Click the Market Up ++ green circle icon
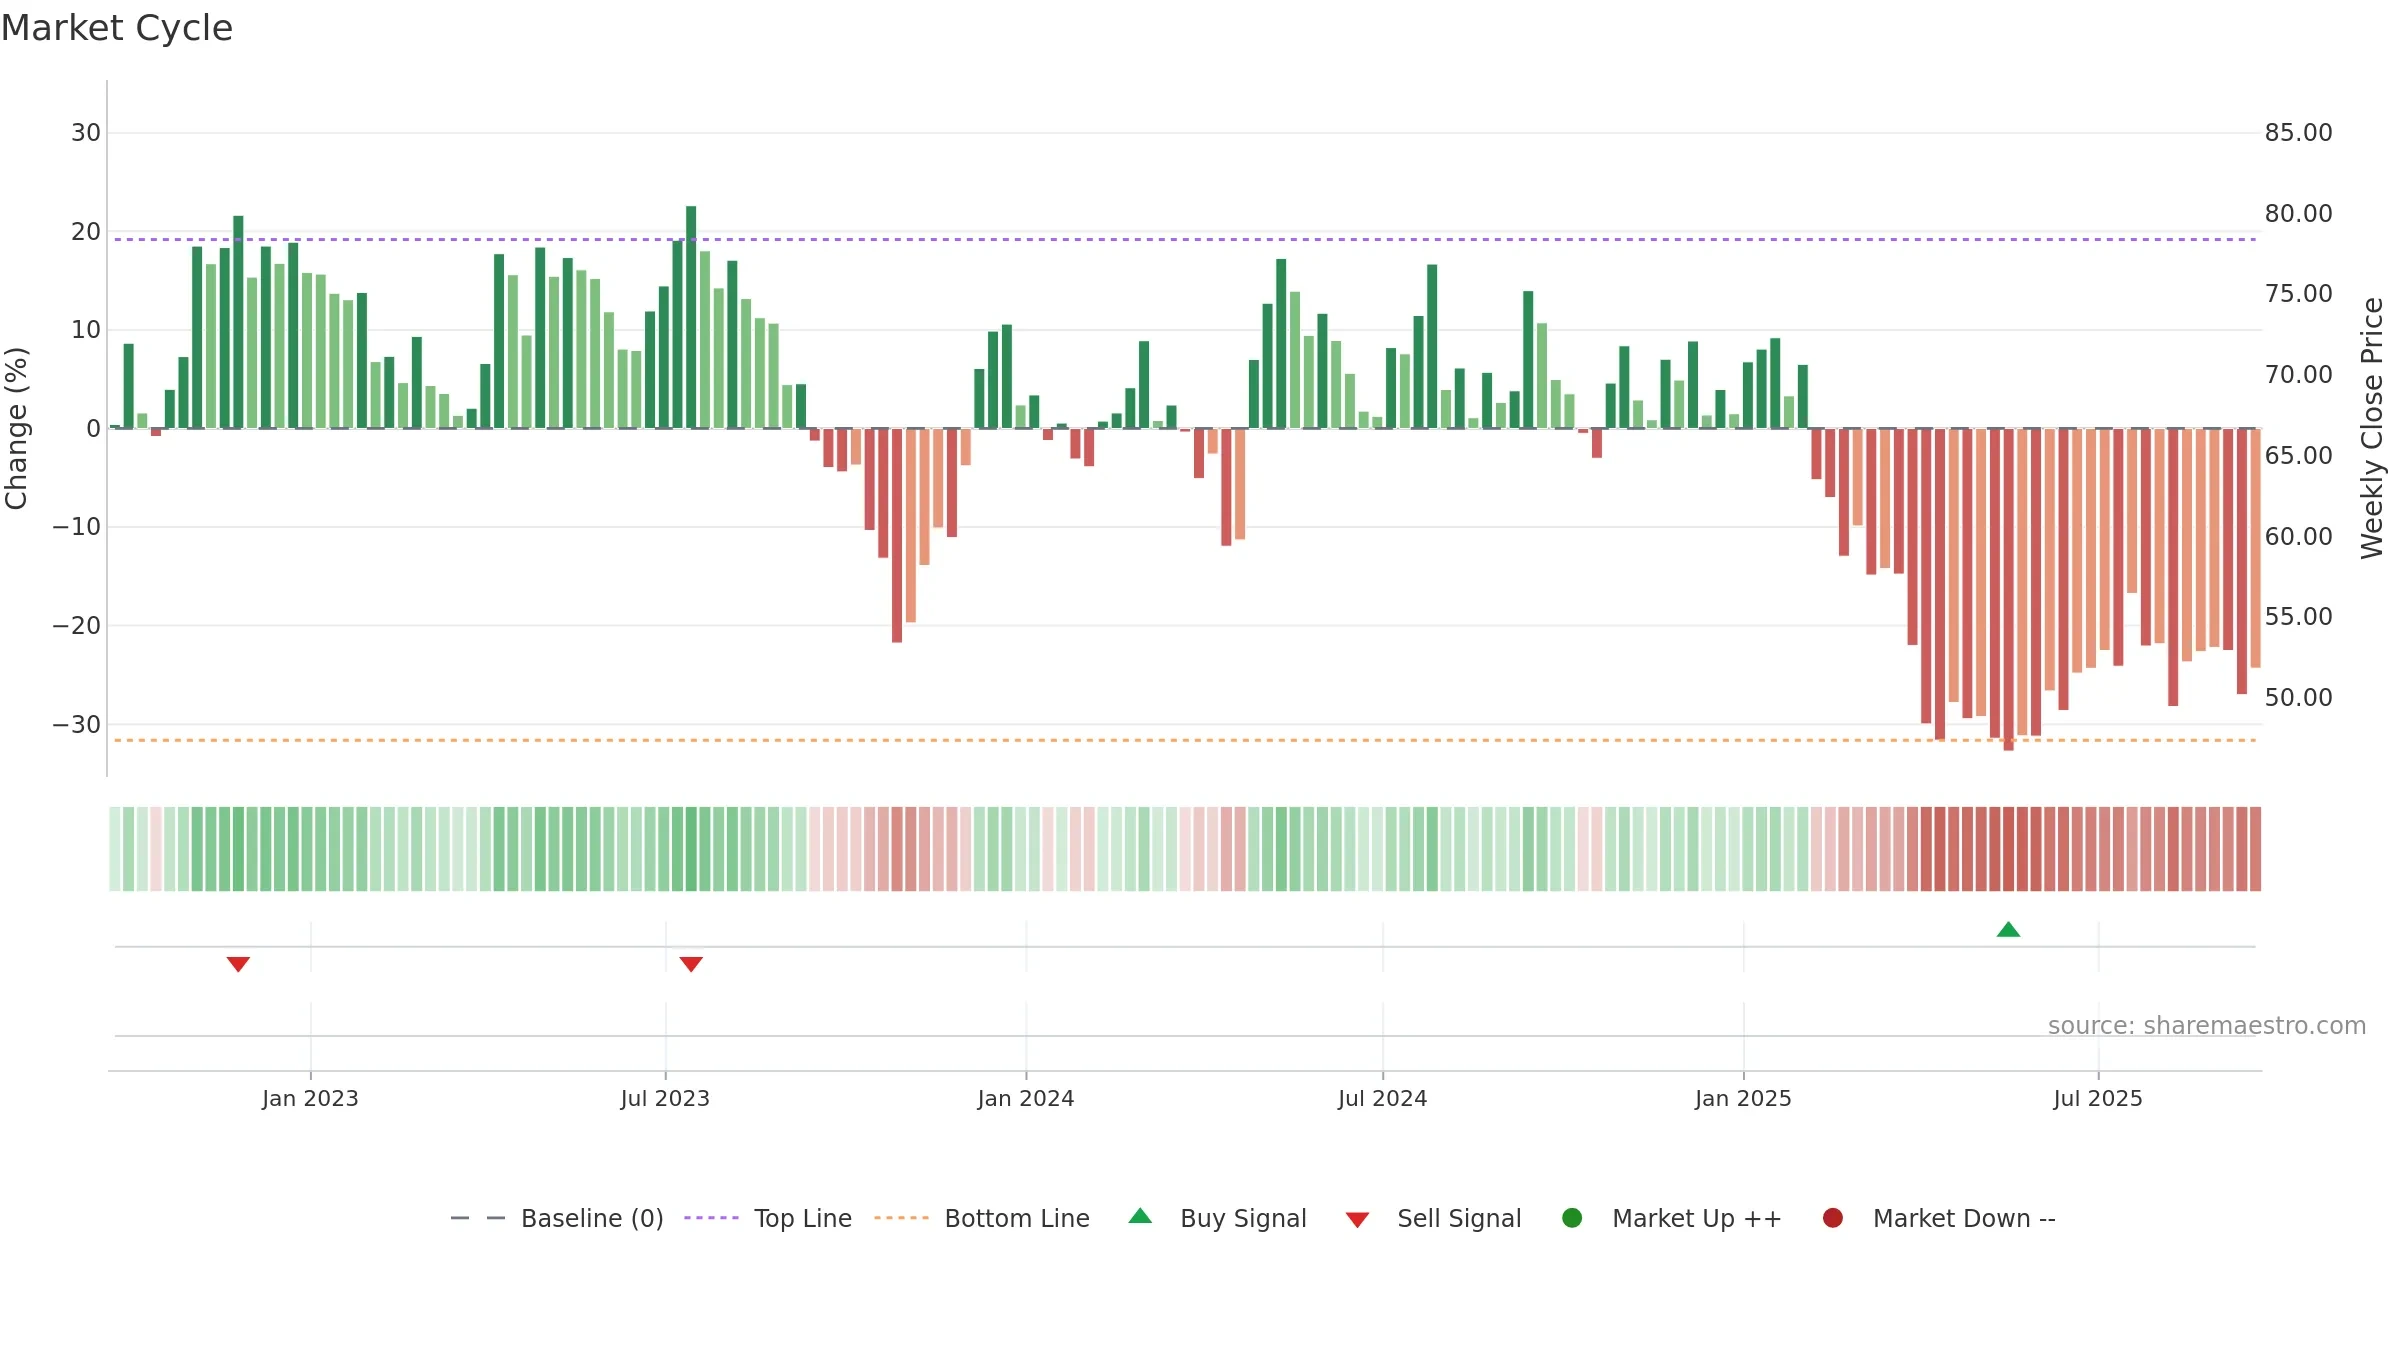2400x1350 pixels. [1572, 1218]
